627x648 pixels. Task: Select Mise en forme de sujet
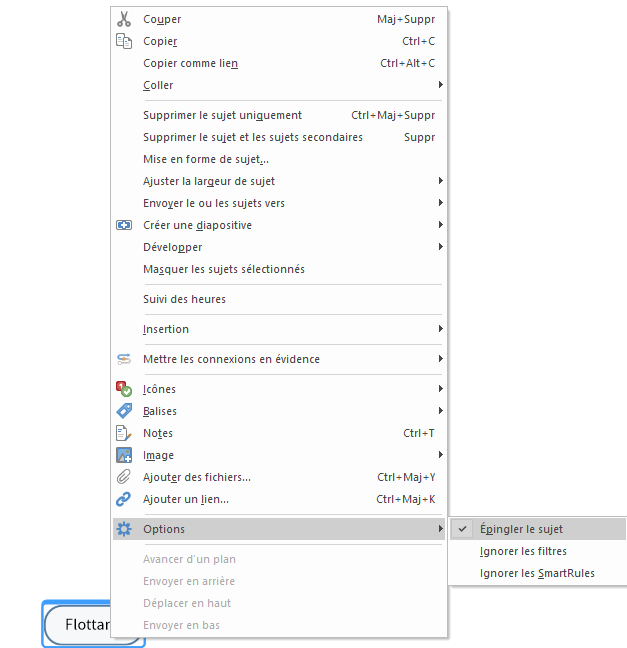point(205,159)
